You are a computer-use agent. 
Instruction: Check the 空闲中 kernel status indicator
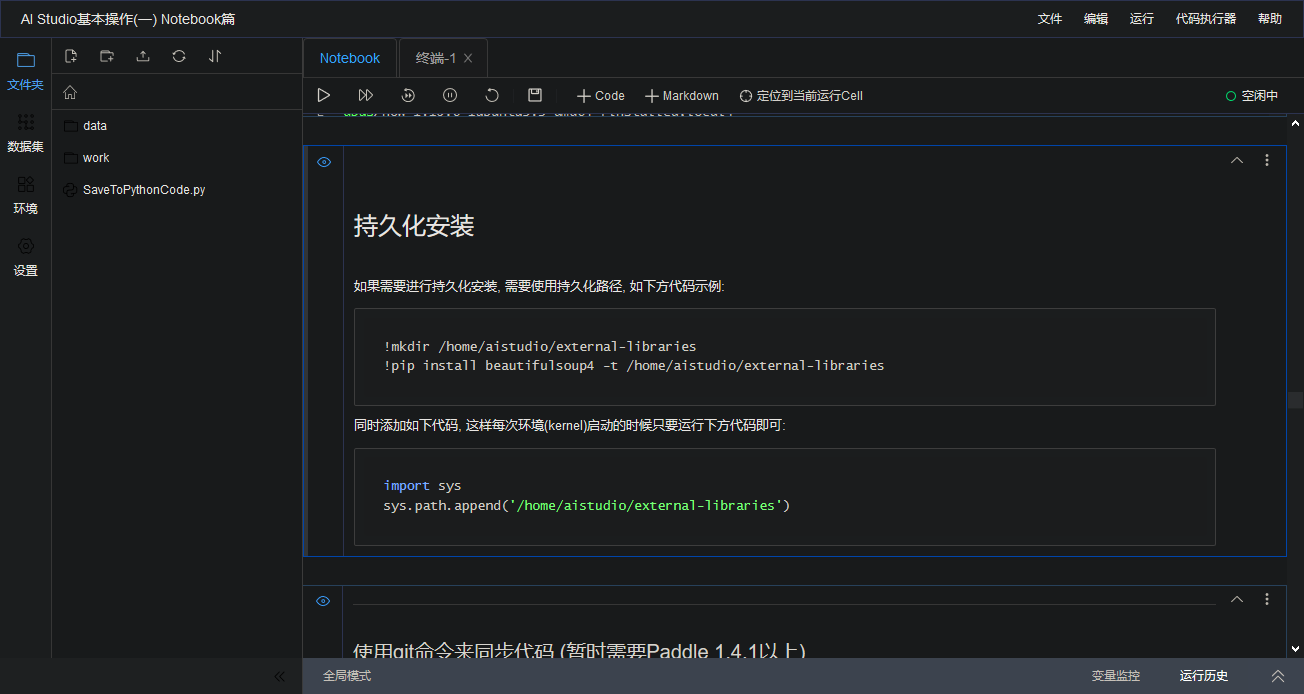point(1252,96)
